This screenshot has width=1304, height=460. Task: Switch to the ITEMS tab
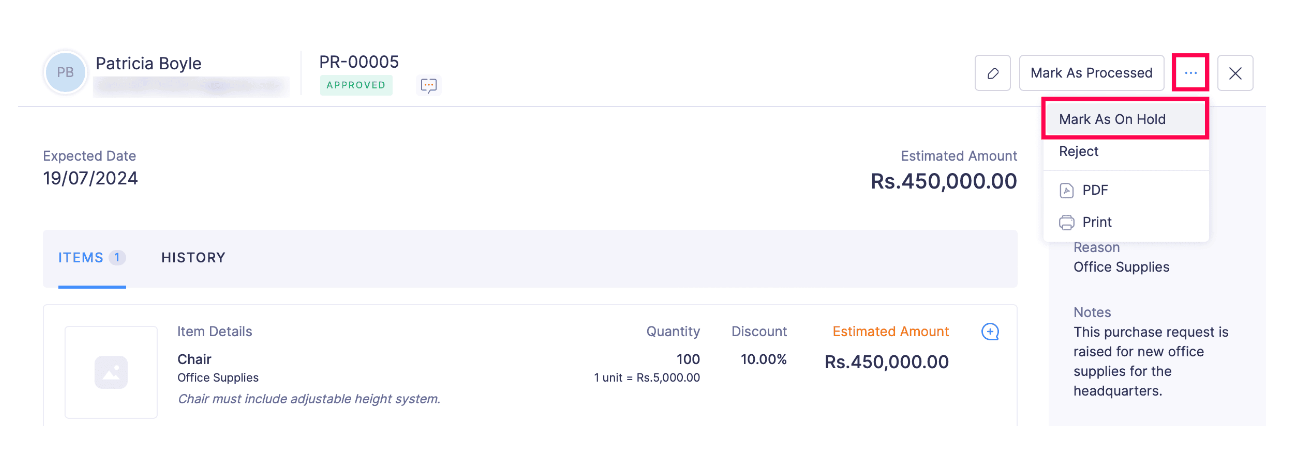click(x=91, y=258)
